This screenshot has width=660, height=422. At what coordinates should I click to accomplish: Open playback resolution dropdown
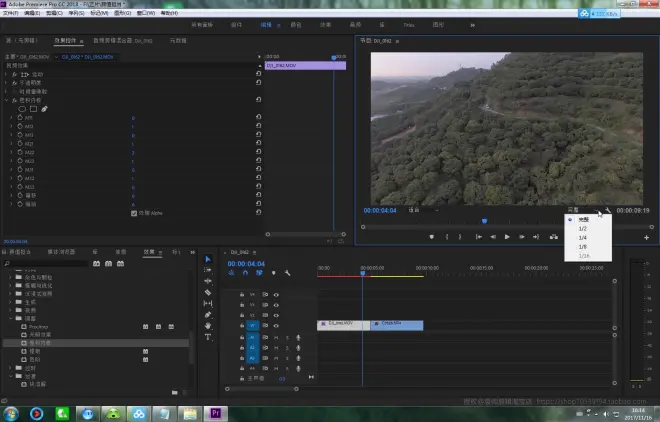[583, 210]
